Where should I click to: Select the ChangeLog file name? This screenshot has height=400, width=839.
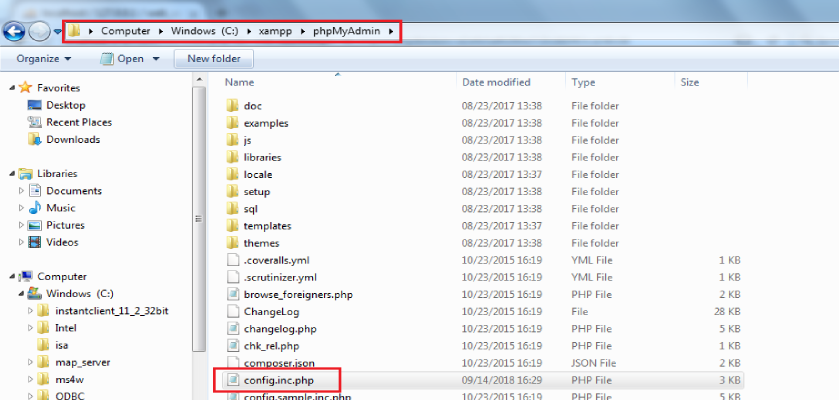[x=271, y=311]
